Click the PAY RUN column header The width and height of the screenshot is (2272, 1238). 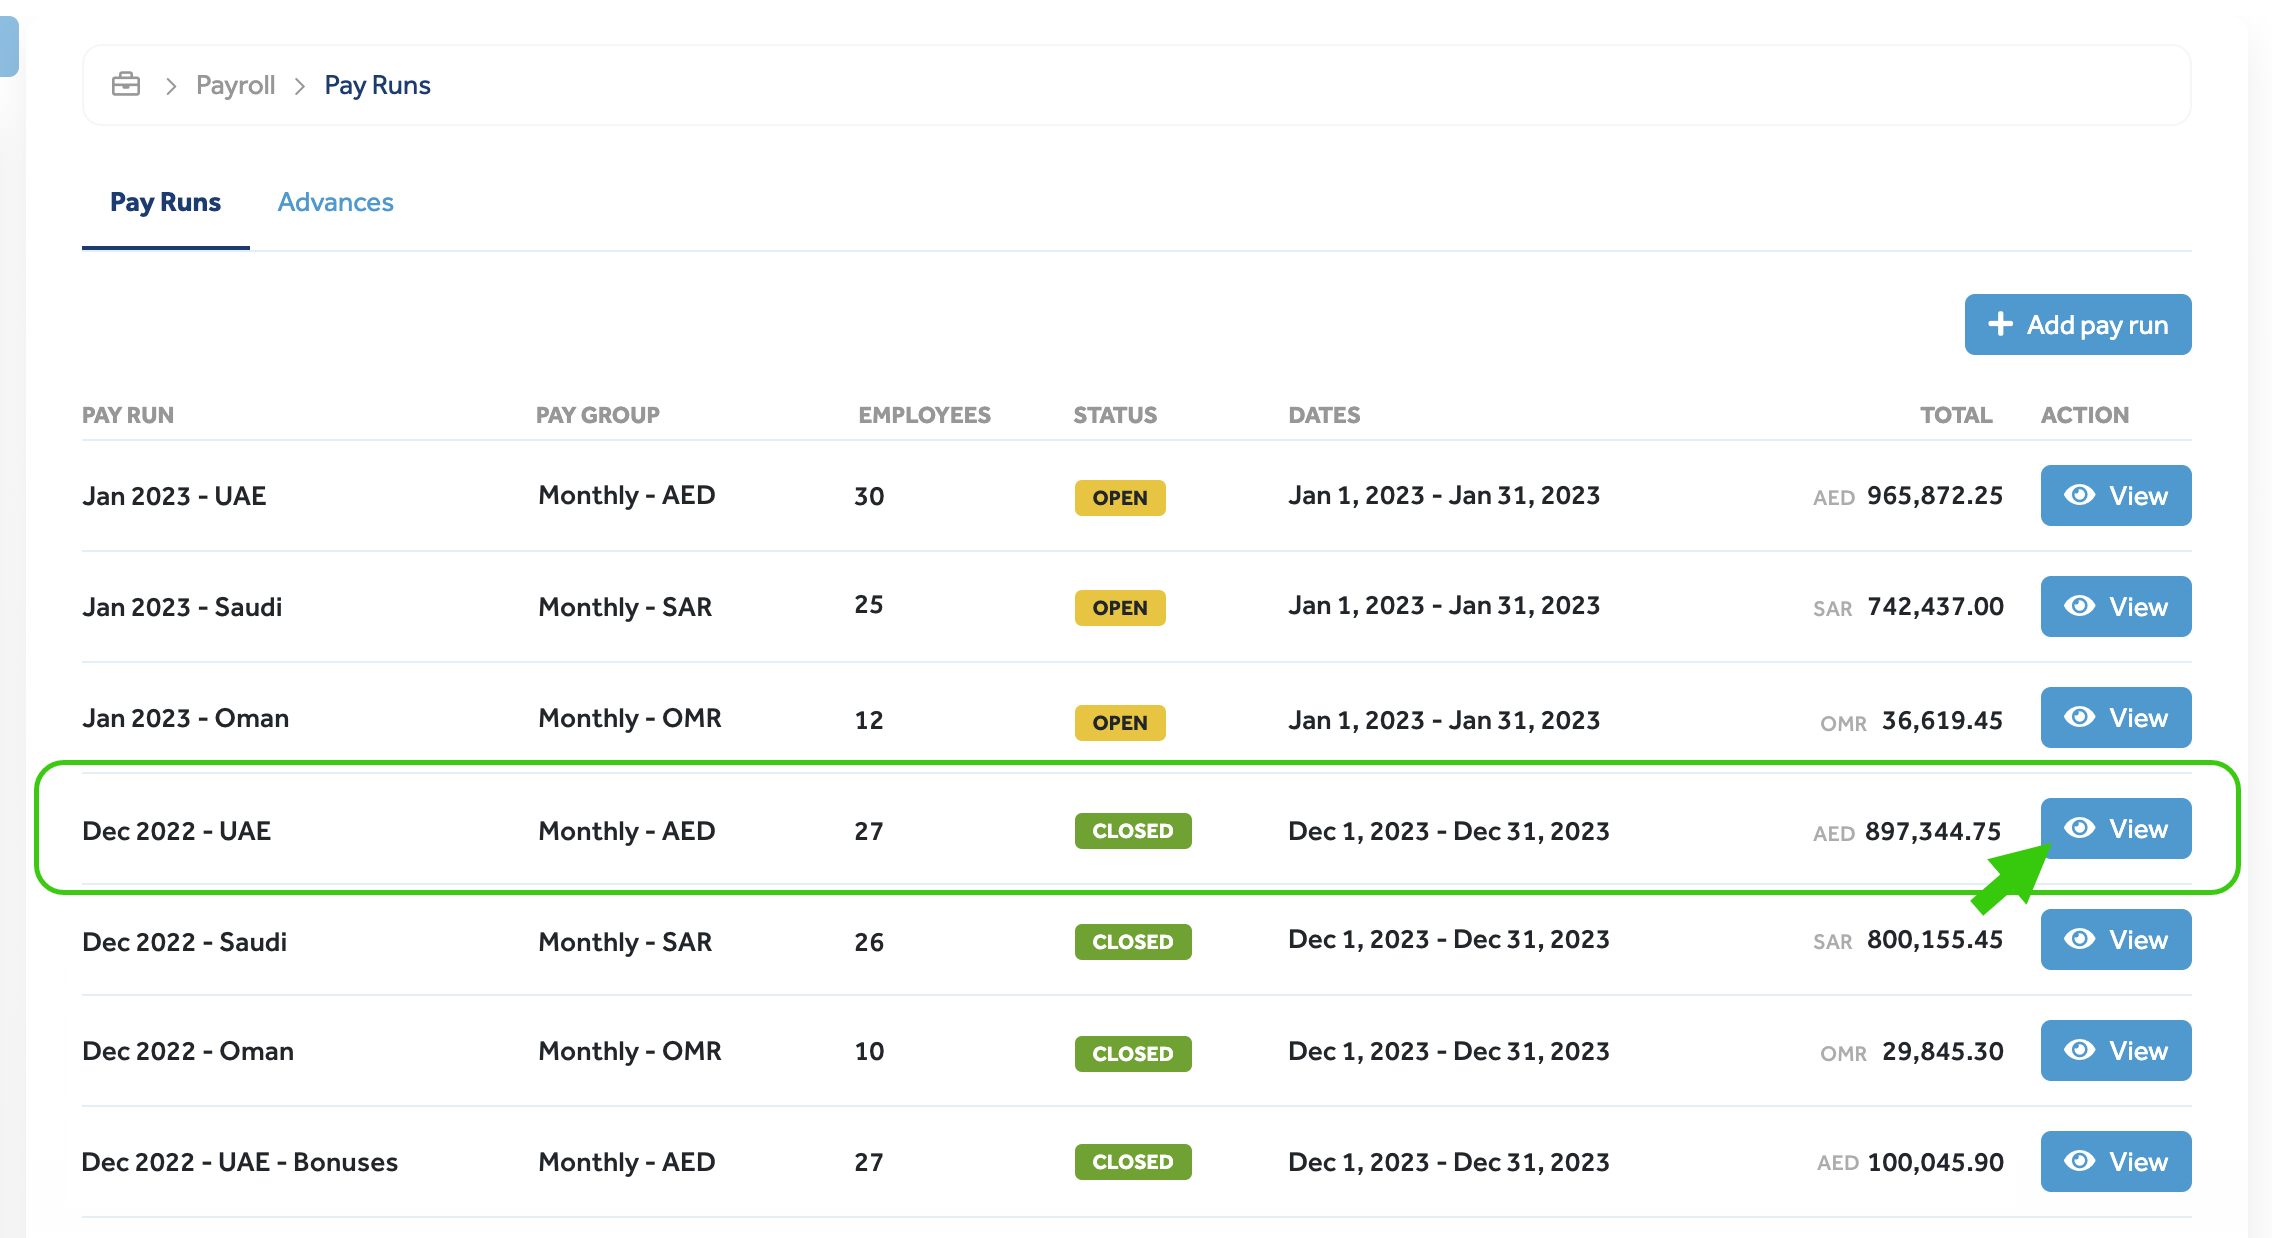128,415
